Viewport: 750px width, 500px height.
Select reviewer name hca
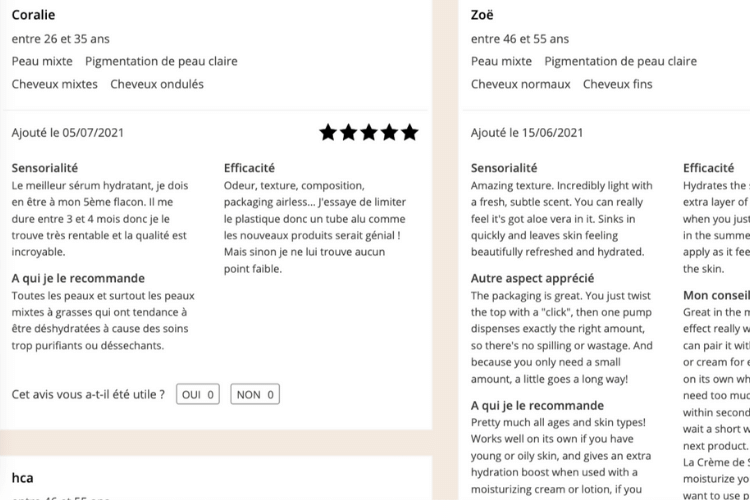(22, 478)
